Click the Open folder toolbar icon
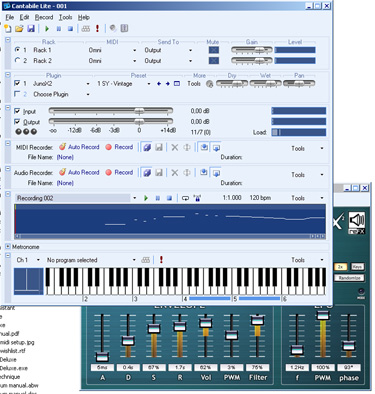375x394 pixels. (19, 29)
